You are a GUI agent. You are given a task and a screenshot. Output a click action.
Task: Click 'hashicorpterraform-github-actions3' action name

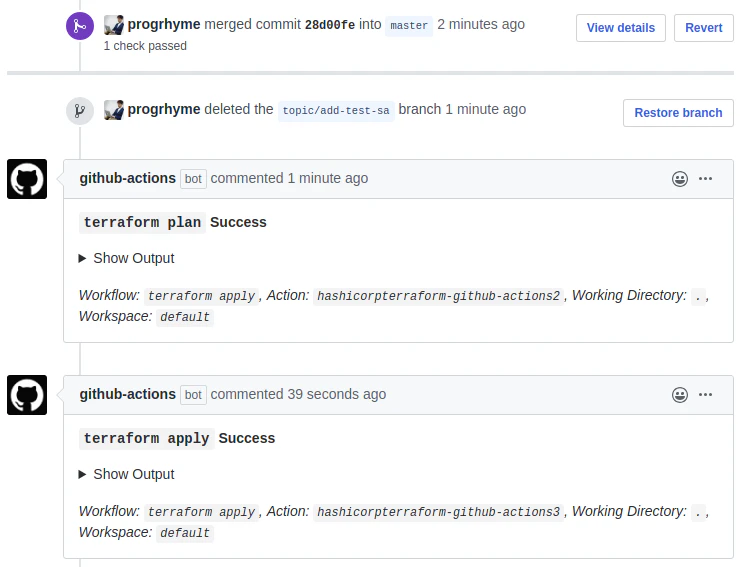tap(438, 512)
